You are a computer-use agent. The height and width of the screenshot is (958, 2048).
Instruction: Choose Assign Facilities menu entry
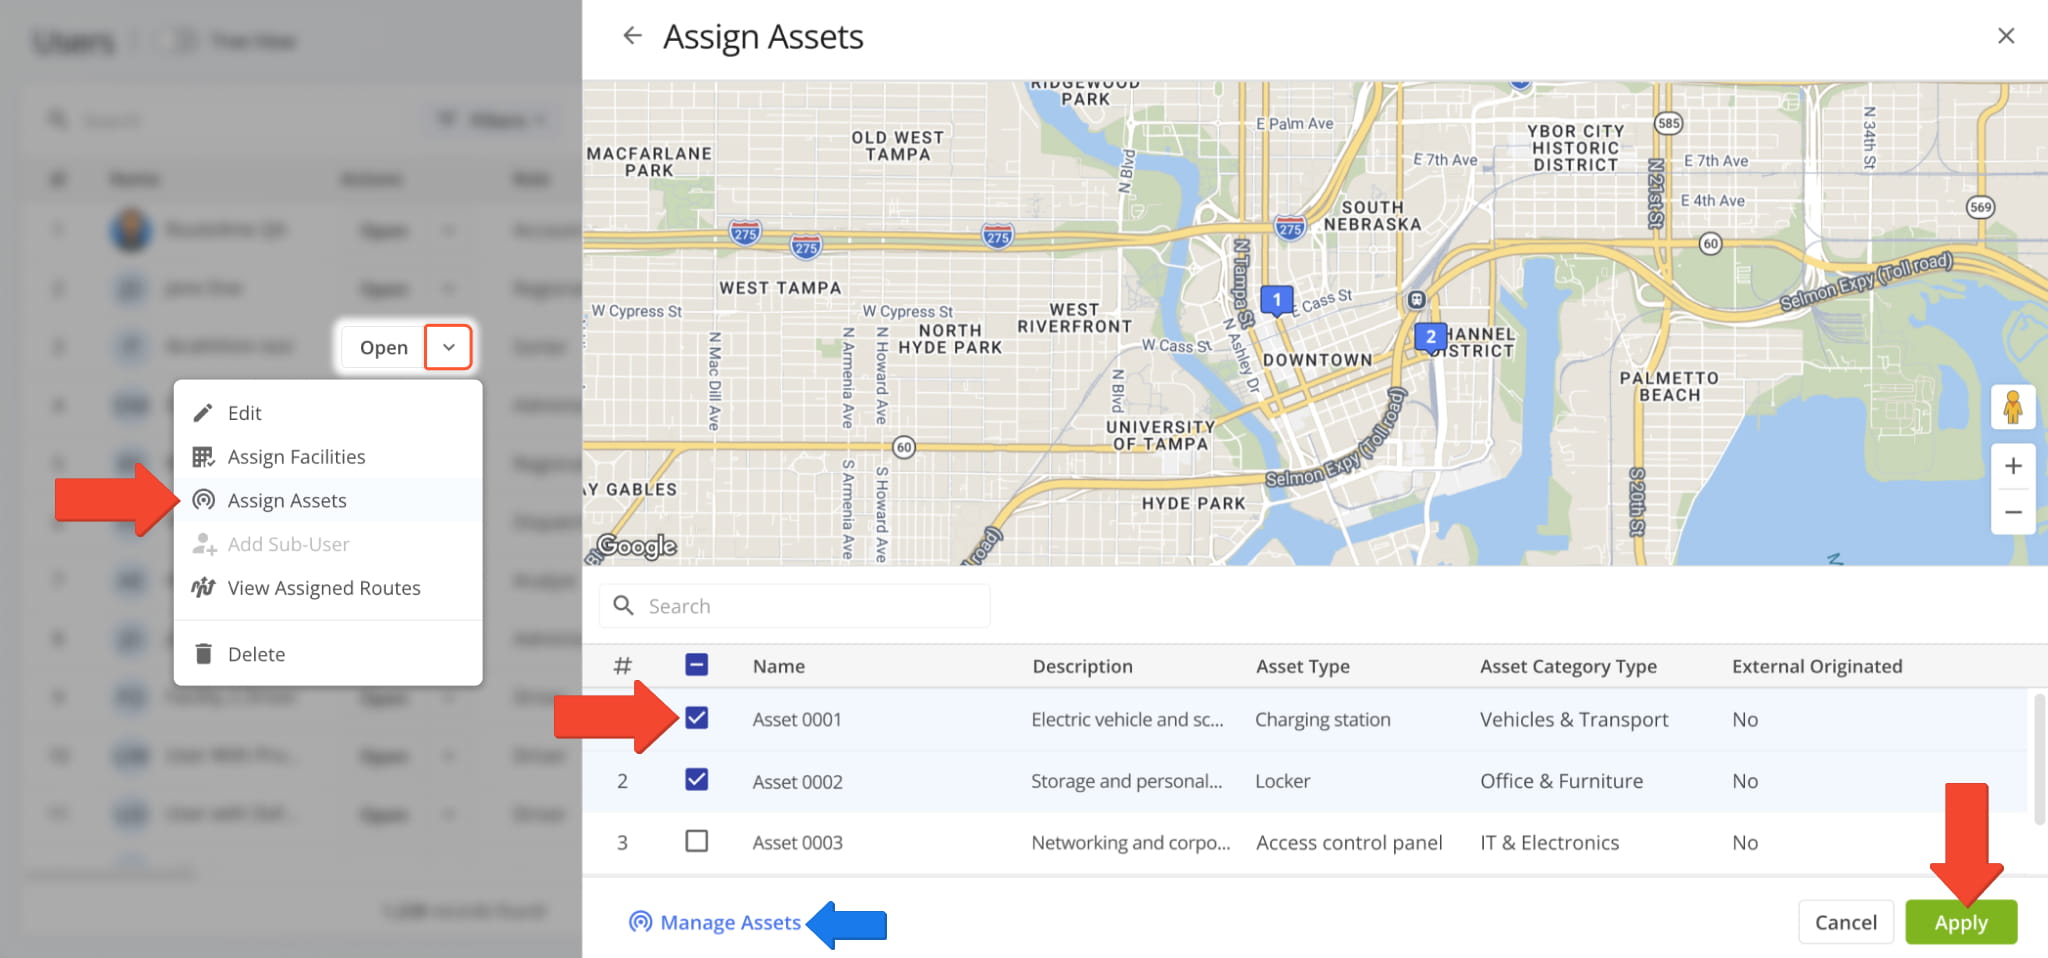(328, 457)
